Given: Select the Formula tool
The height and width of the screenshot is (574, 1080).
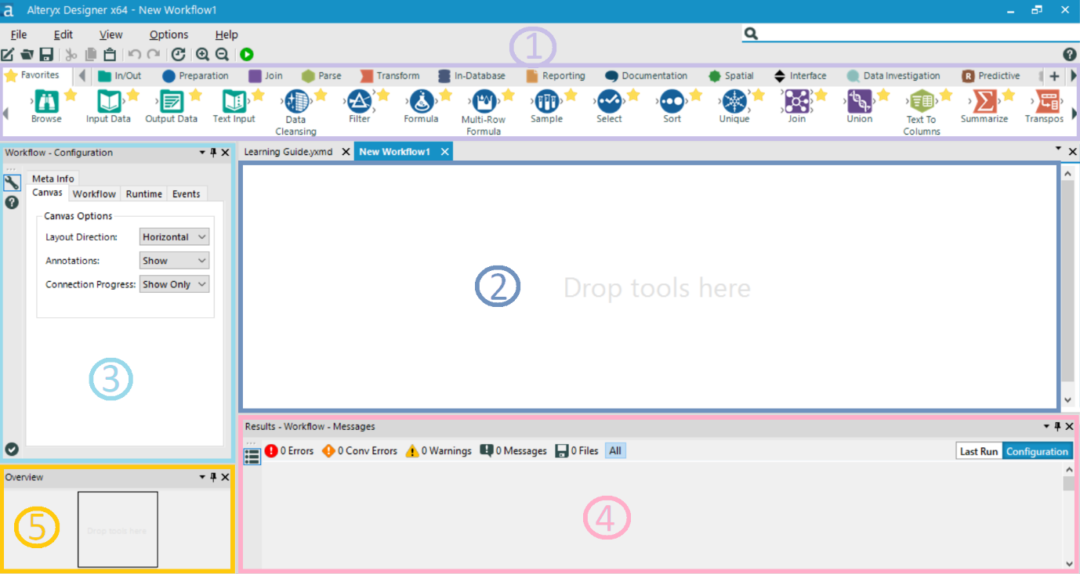Looking at the screenshot, I should tap(421, 102).
